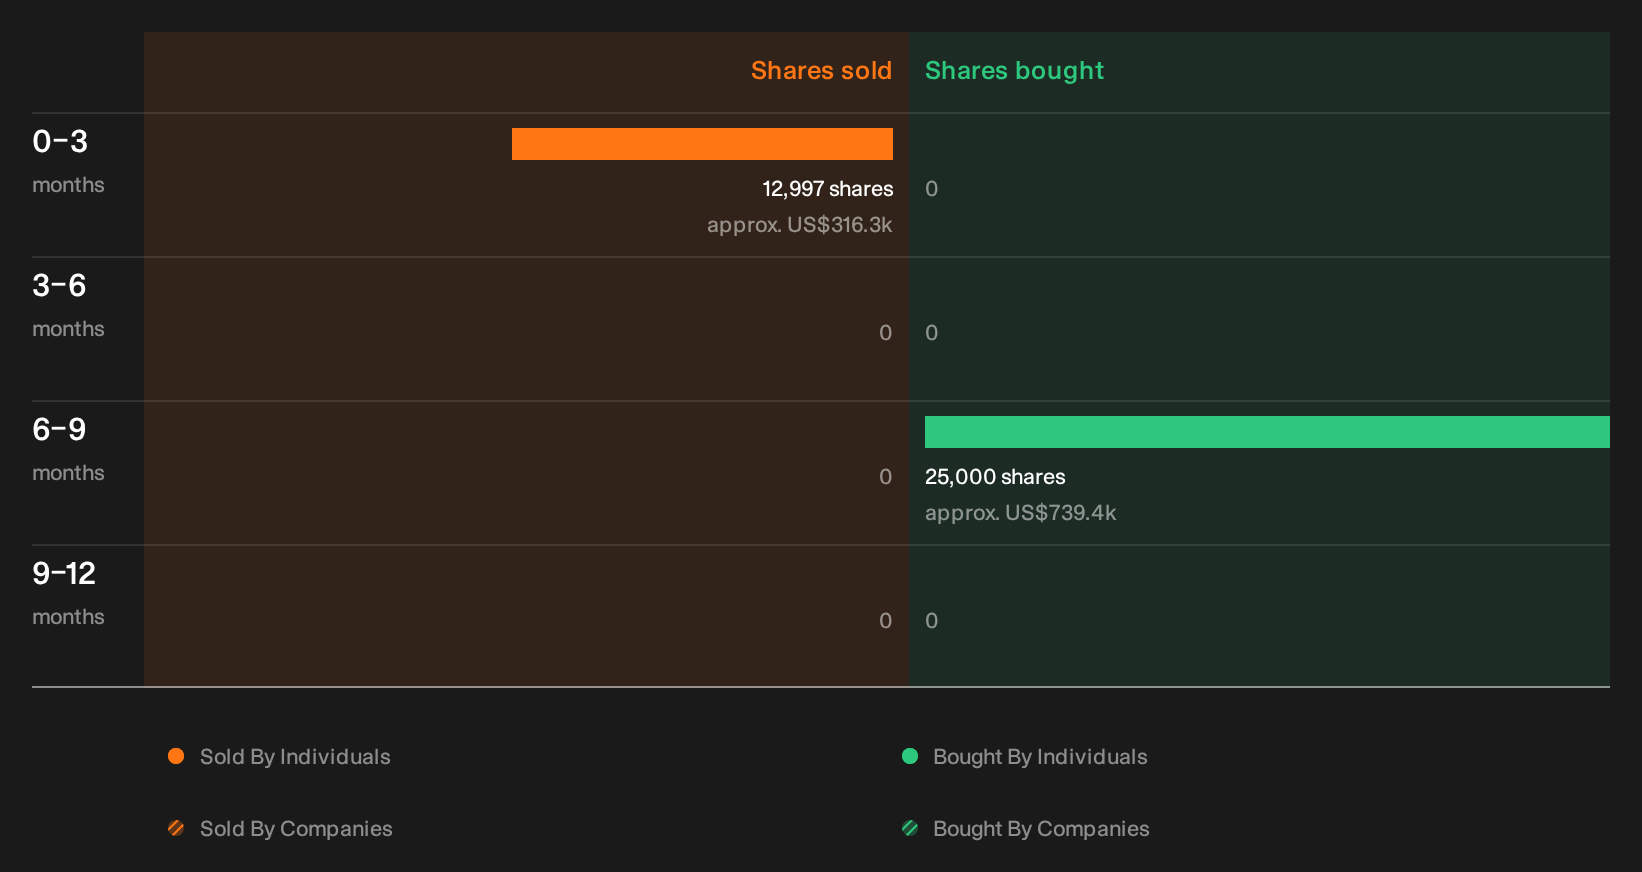Image resolution: width=1642 pixels, height=872 pixels.
Task: Click the Bought By Individuals legend label
Action: click(1040, 757)
